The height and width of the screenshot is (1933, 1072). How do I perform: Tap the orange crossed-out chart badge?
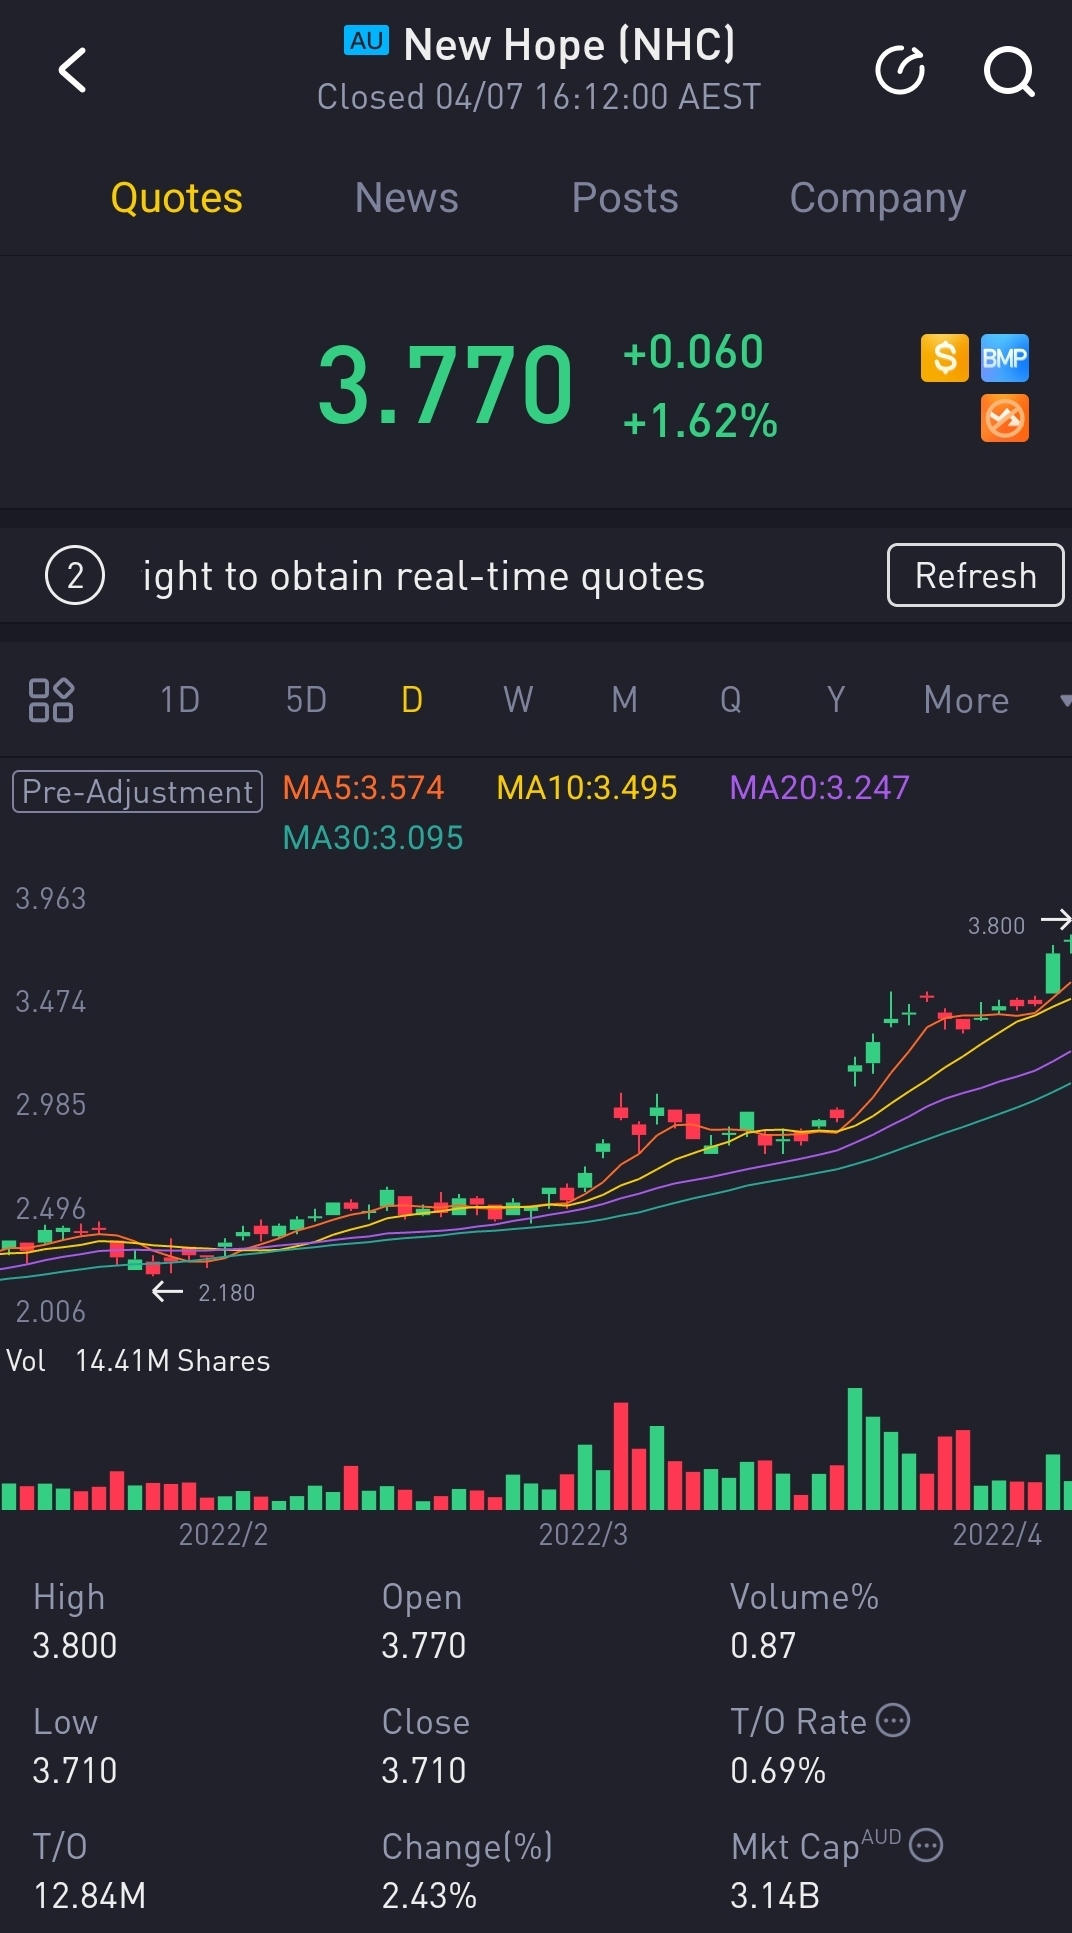click(1004, 418)
